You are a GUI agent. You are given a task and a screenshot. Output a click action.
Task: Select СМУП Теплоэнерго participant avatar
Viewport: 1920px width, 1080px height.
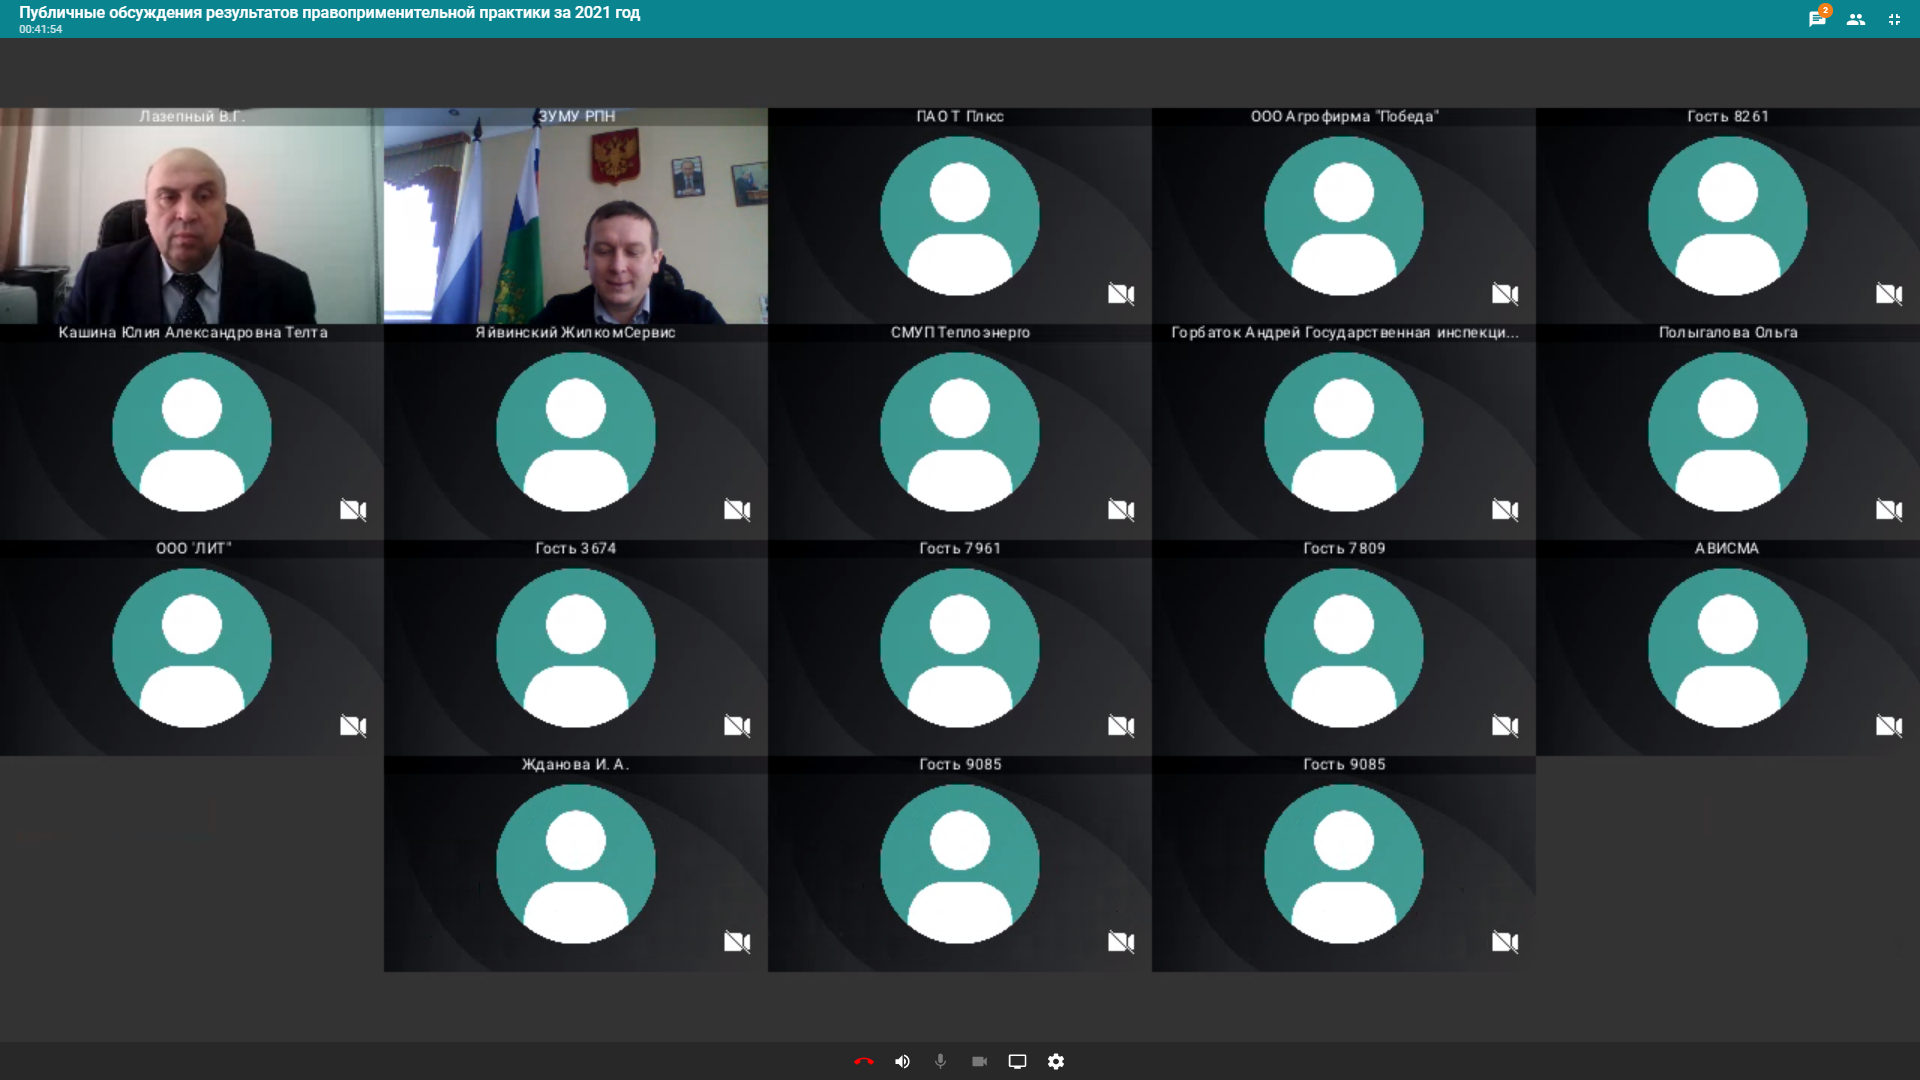click(960, 432)
